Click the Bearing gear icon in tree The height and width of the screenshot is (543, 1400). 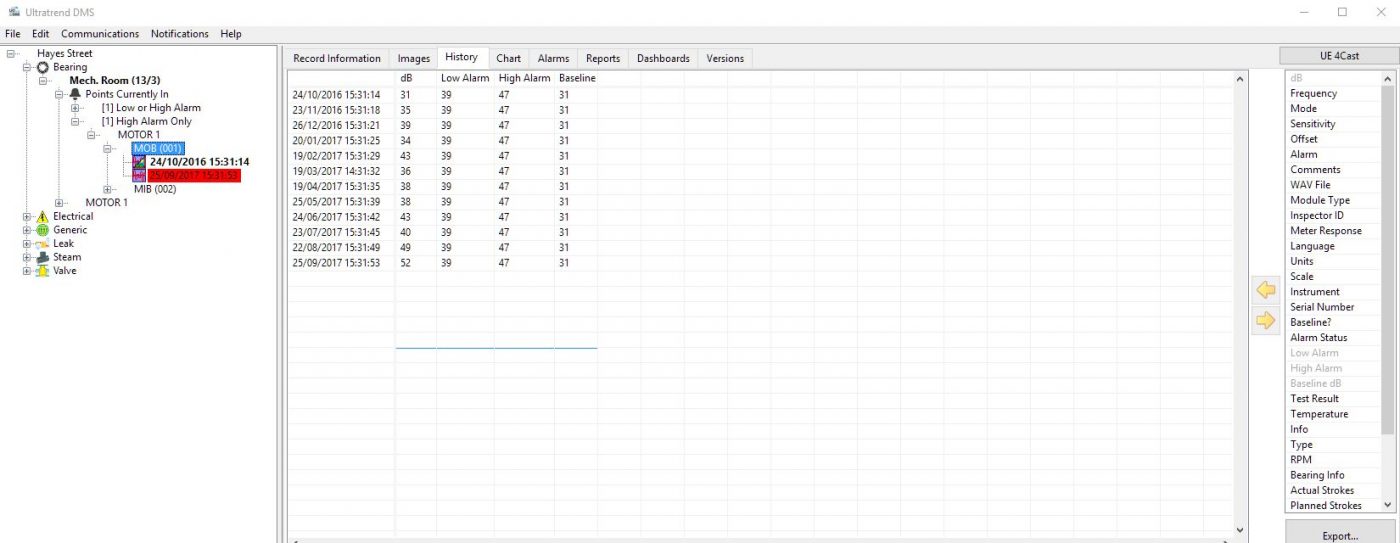[x=43, y=67]
